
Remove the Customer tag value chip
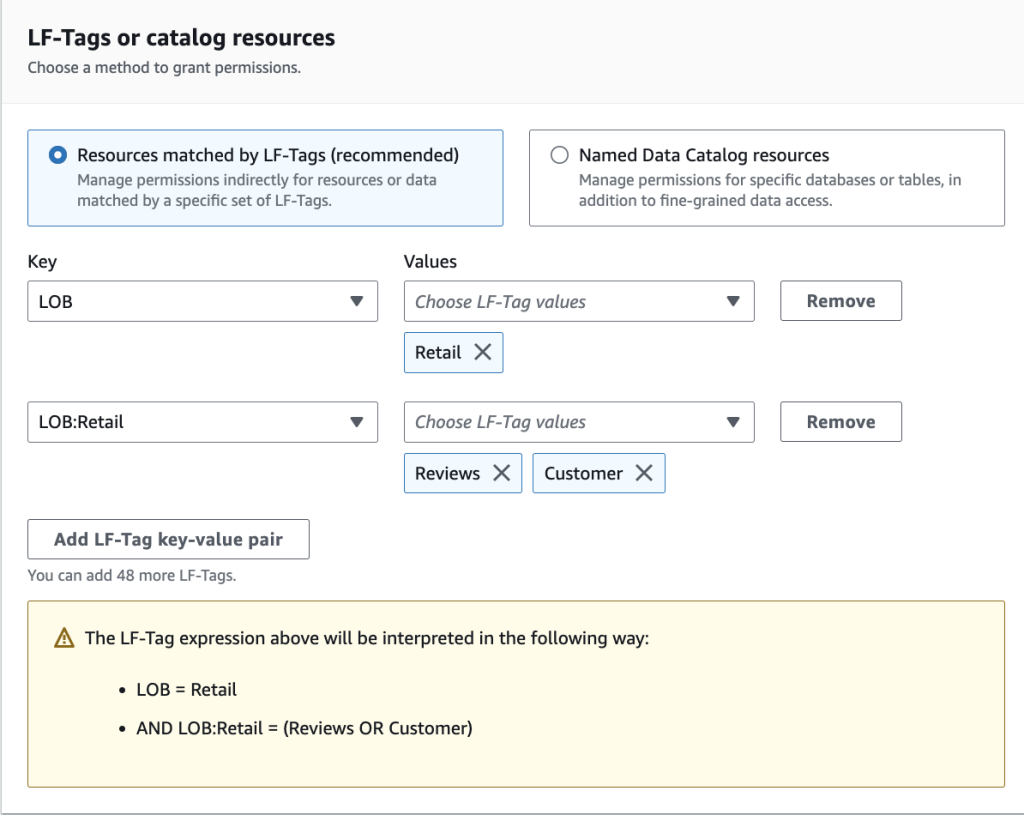point(644,473)
